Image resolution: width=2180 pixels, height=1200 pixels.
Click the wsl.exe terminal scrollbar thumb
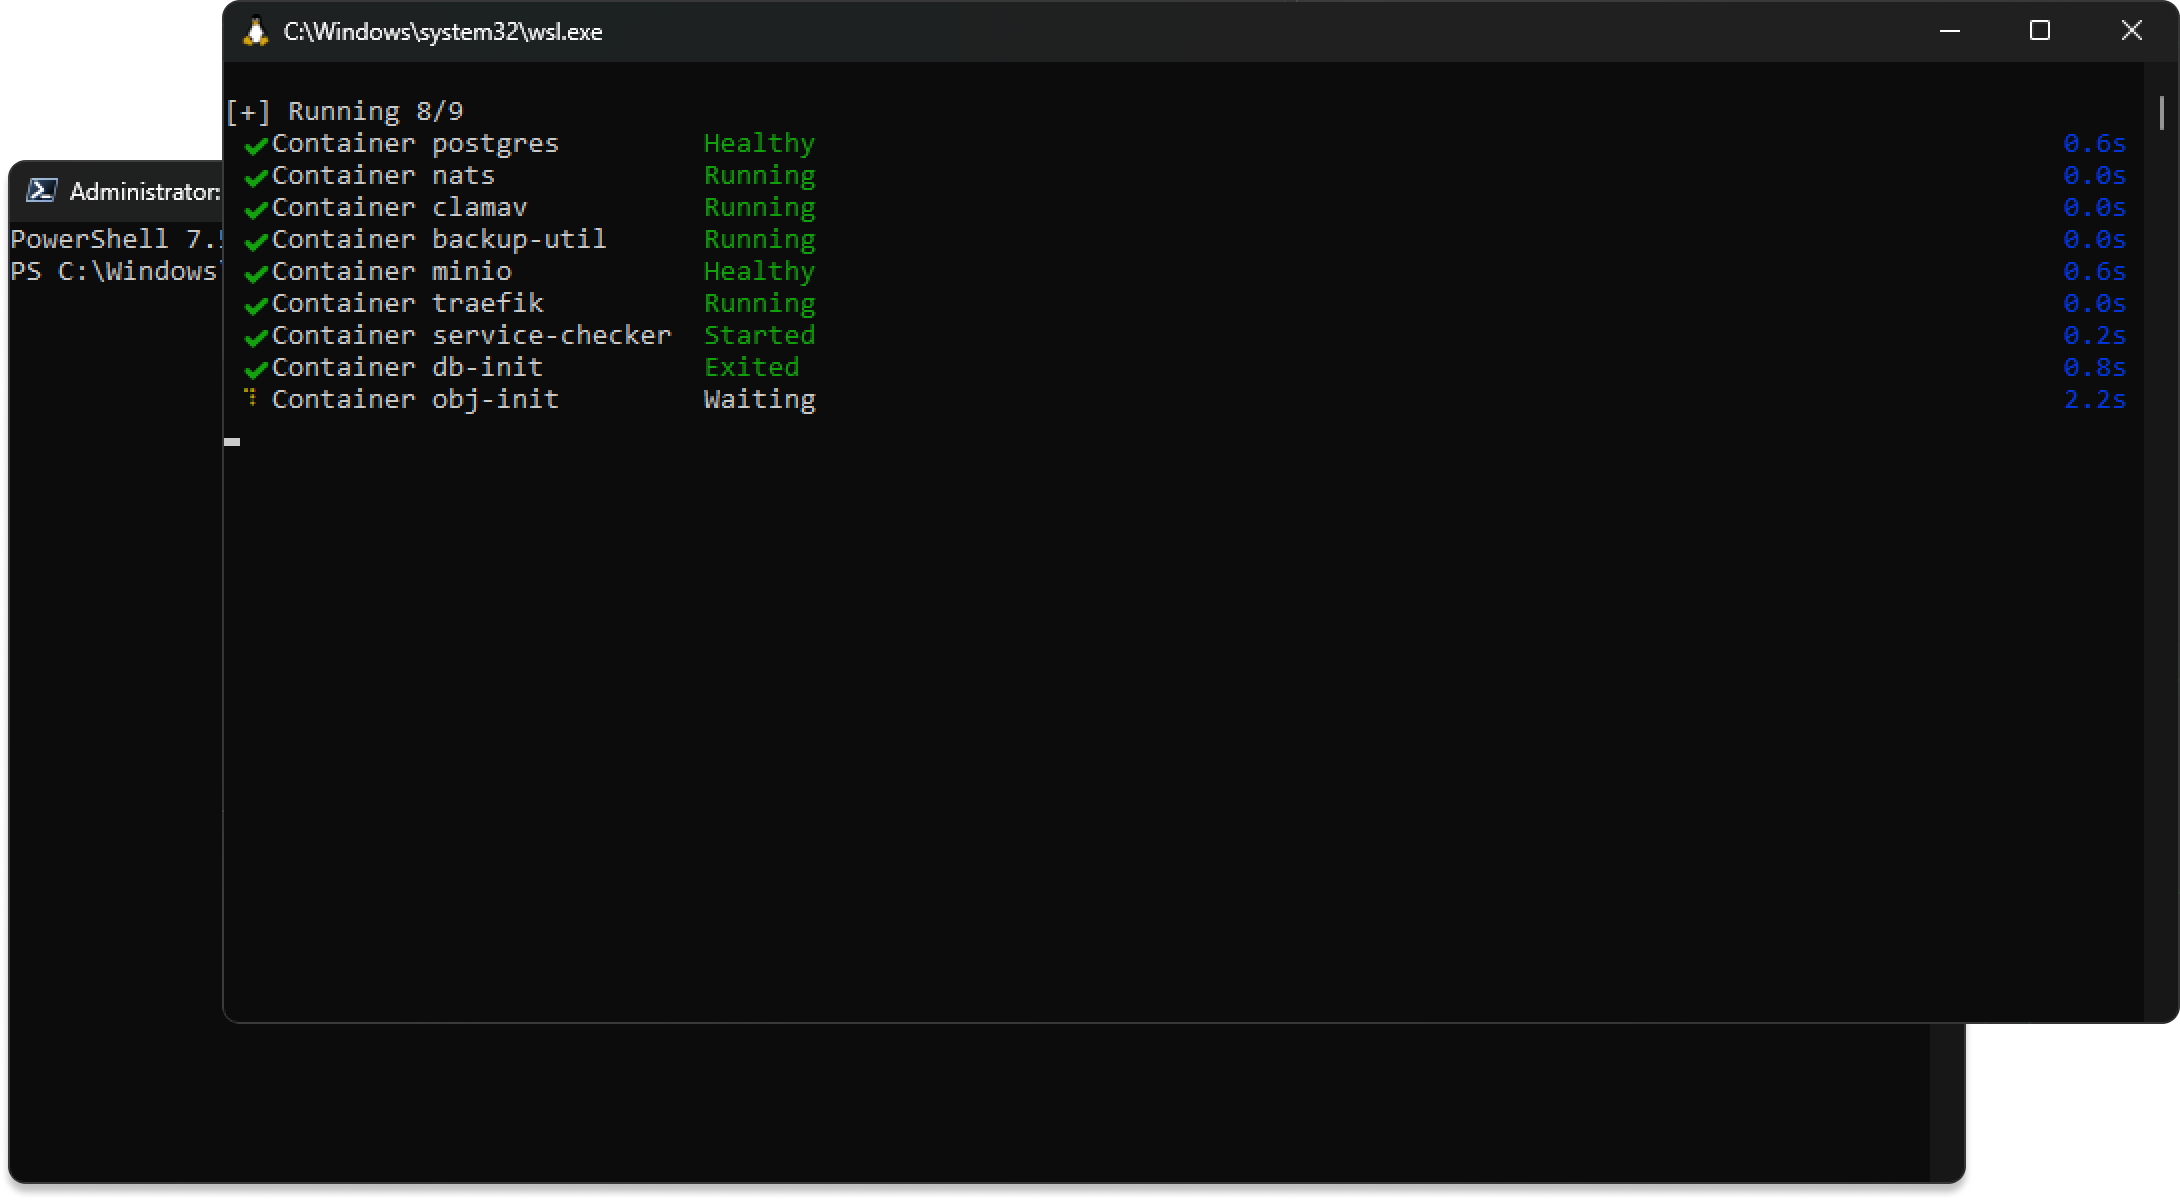pos(2161,113)
